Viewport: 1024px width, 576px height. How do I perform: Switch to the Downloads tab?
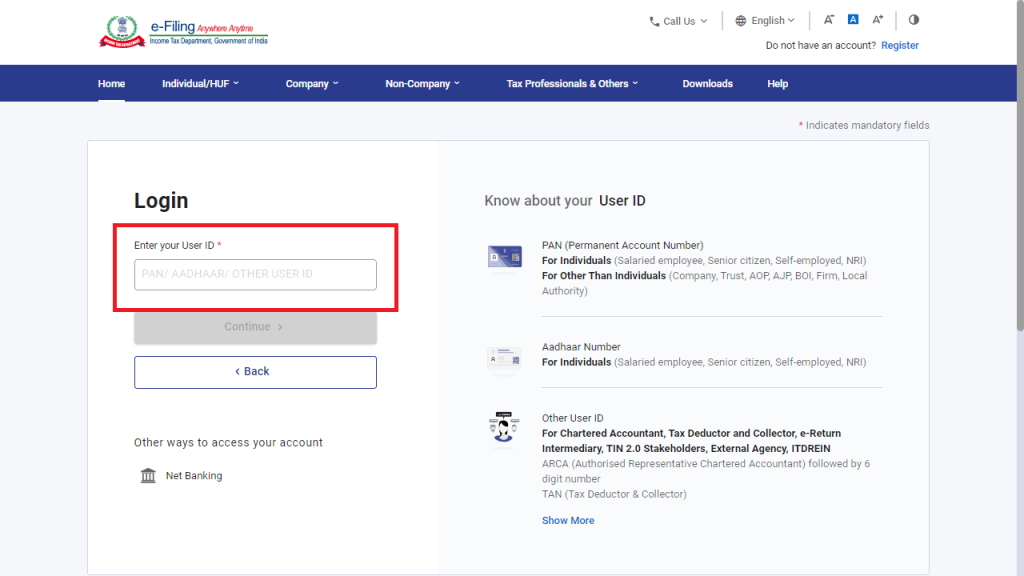coord(707,83)
